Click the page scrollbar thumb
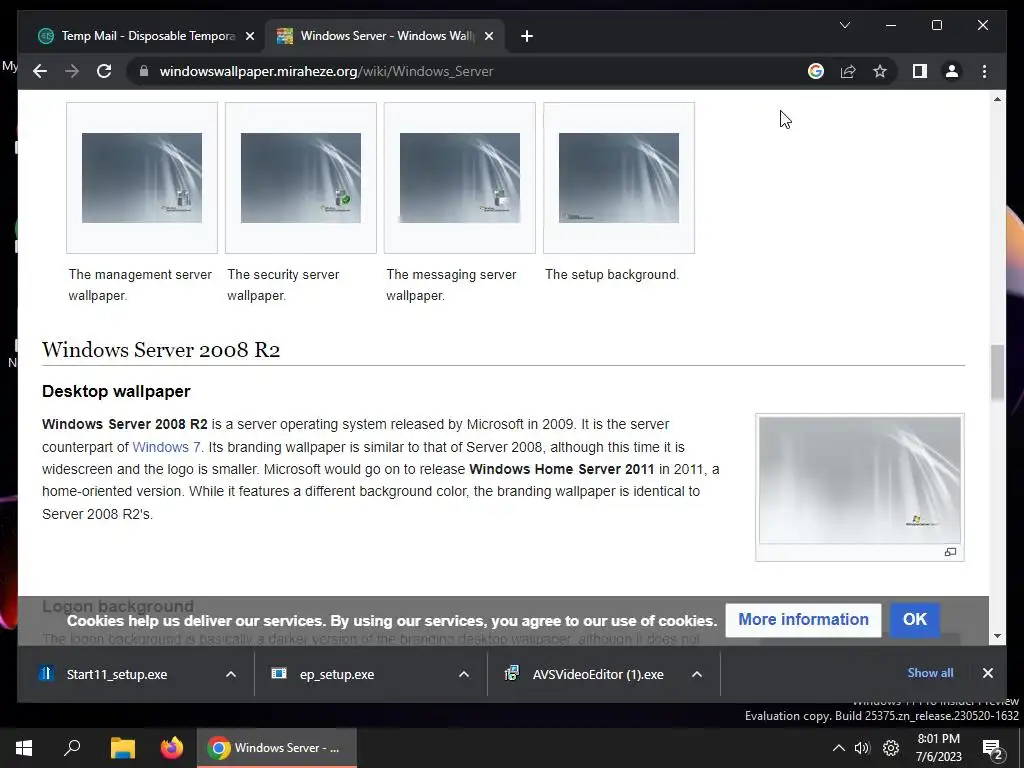The image size is (1024, 768). (x=997, y=372)
